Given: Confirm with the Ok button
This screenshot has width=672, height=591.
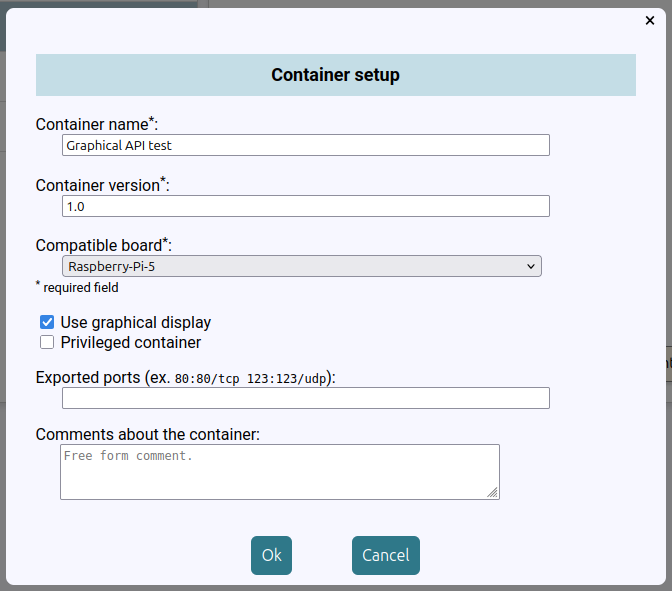Looking at the screenshot, I should 271,555.
